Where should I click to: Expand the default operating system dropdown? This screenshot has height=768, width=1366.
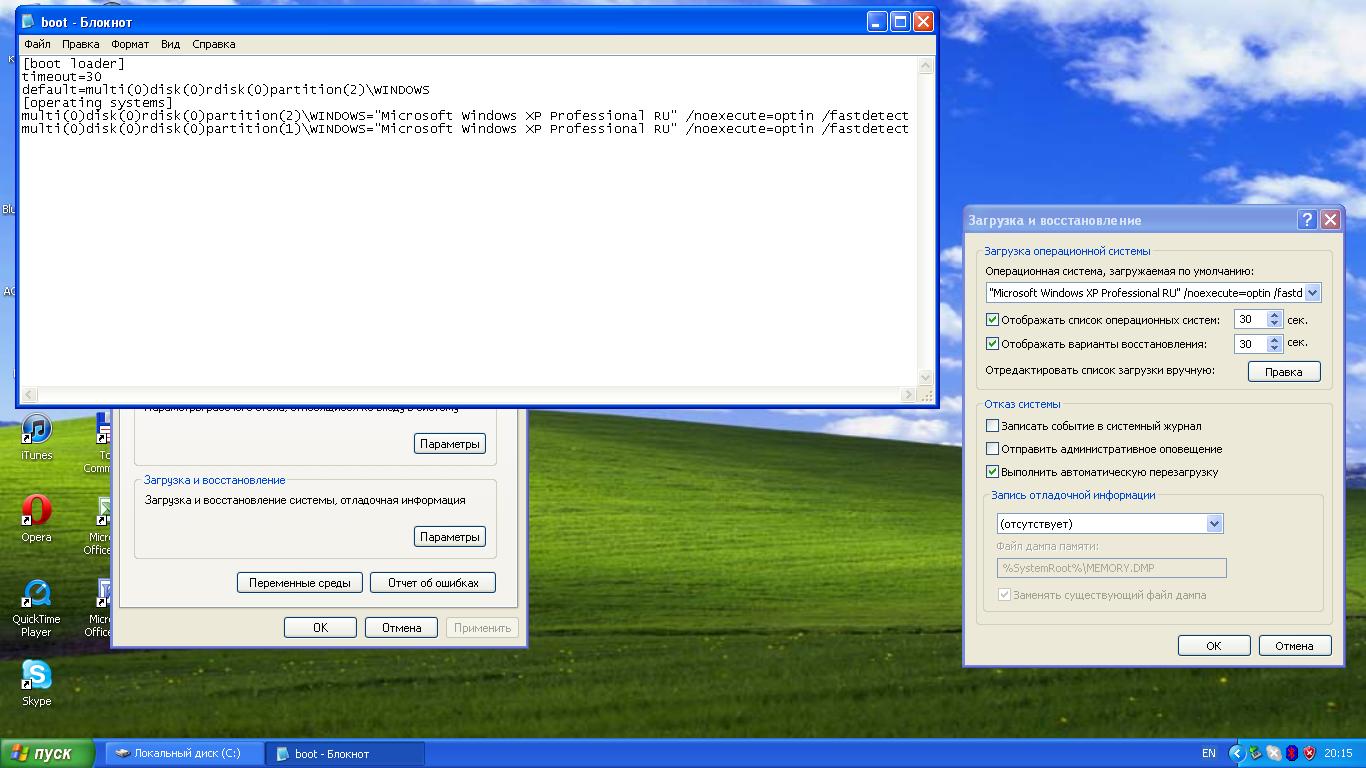click(x=1312, y=293)
